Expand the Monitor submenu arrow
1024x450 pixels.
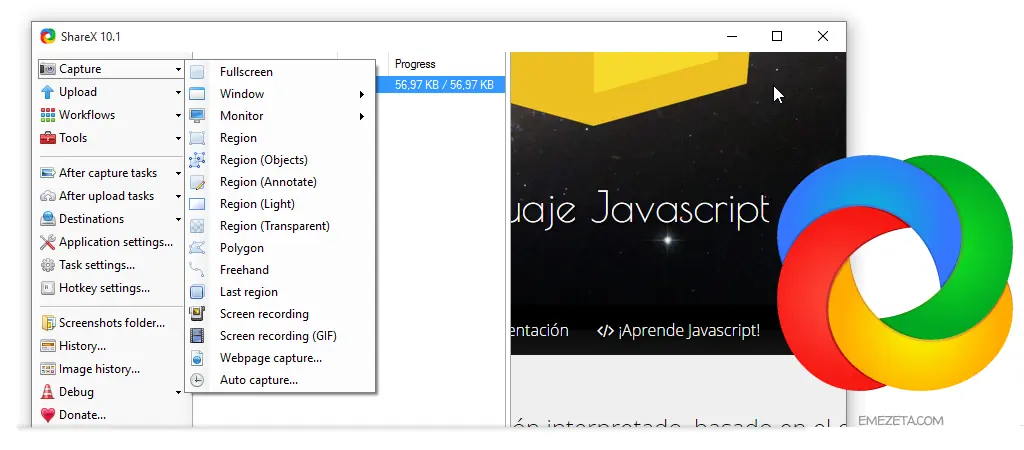point(362,117)
